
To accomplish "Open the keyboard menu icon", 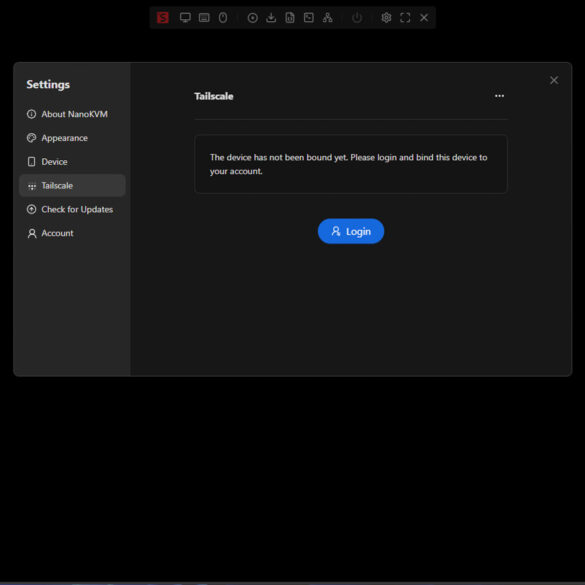I will (204, 18).
